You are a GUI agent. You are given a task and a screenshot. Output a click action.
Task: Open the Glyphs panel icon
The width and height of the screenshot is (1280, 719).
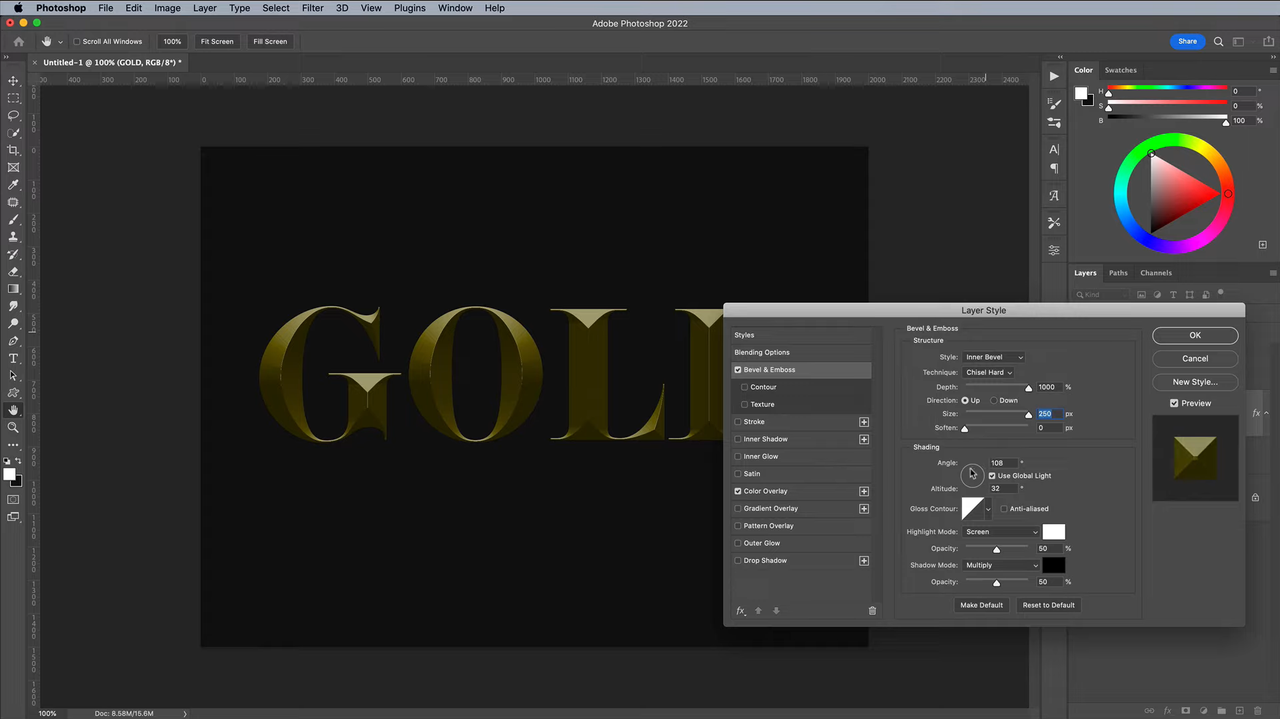[x=1054, y=196]
